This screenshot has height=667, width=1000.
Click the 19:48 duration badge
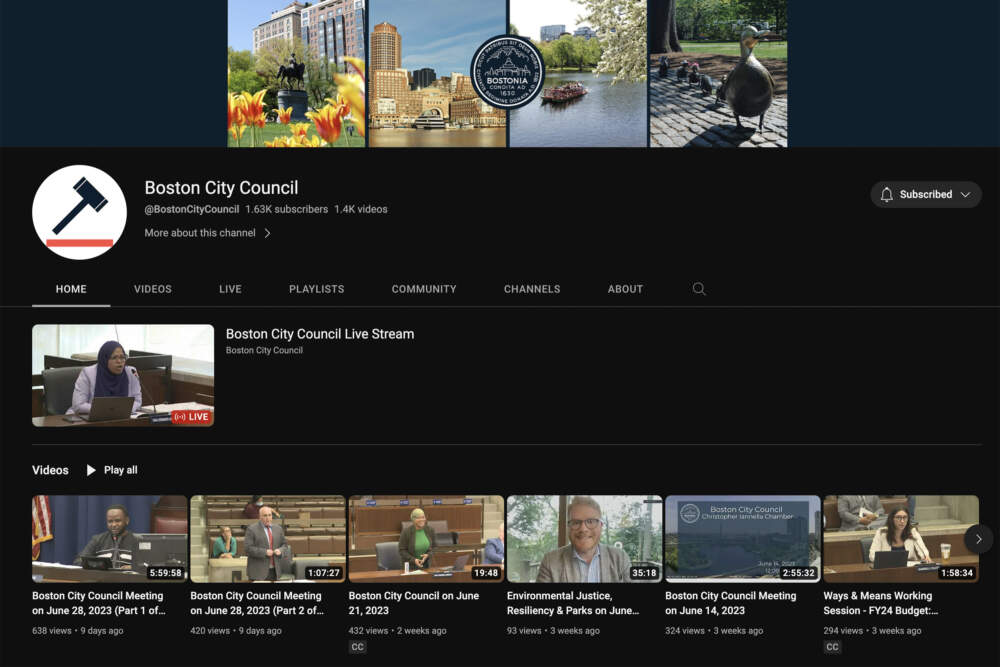click(x=486, y=573)
